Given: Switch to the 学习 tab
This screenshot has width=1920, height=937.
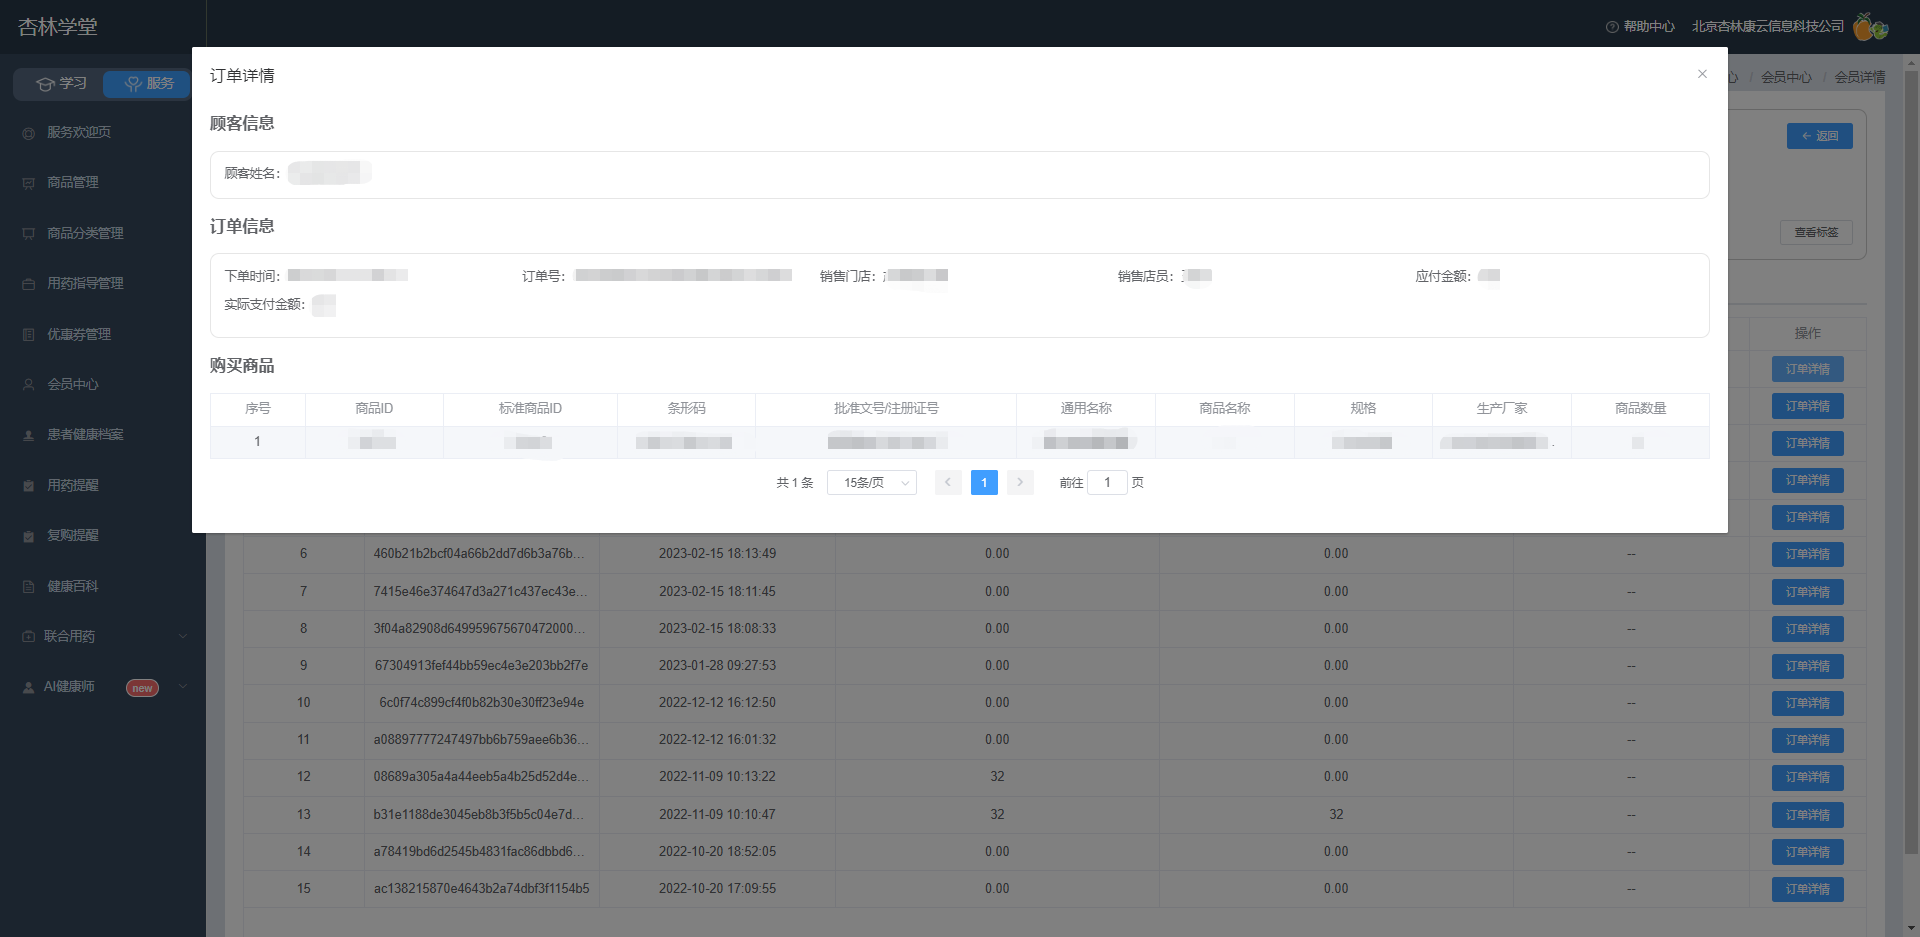Looking at the screenshot, I should tap(60, 84).
